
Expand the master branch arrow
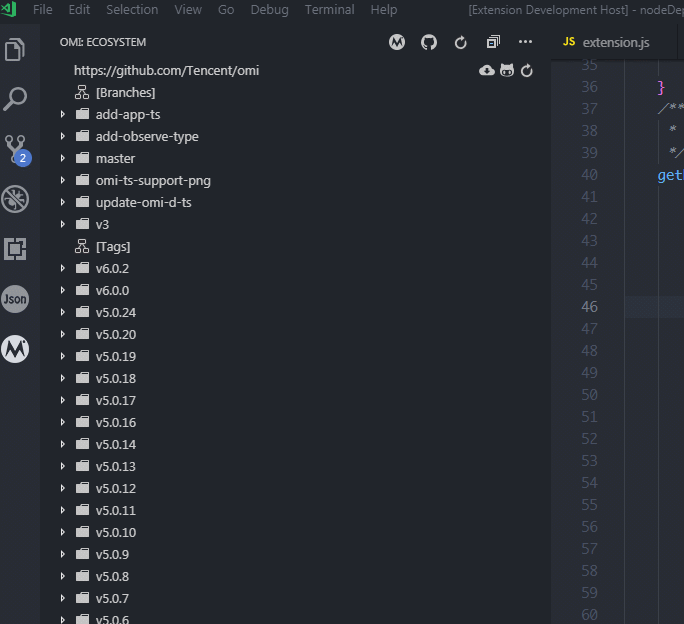click(63, 158)
